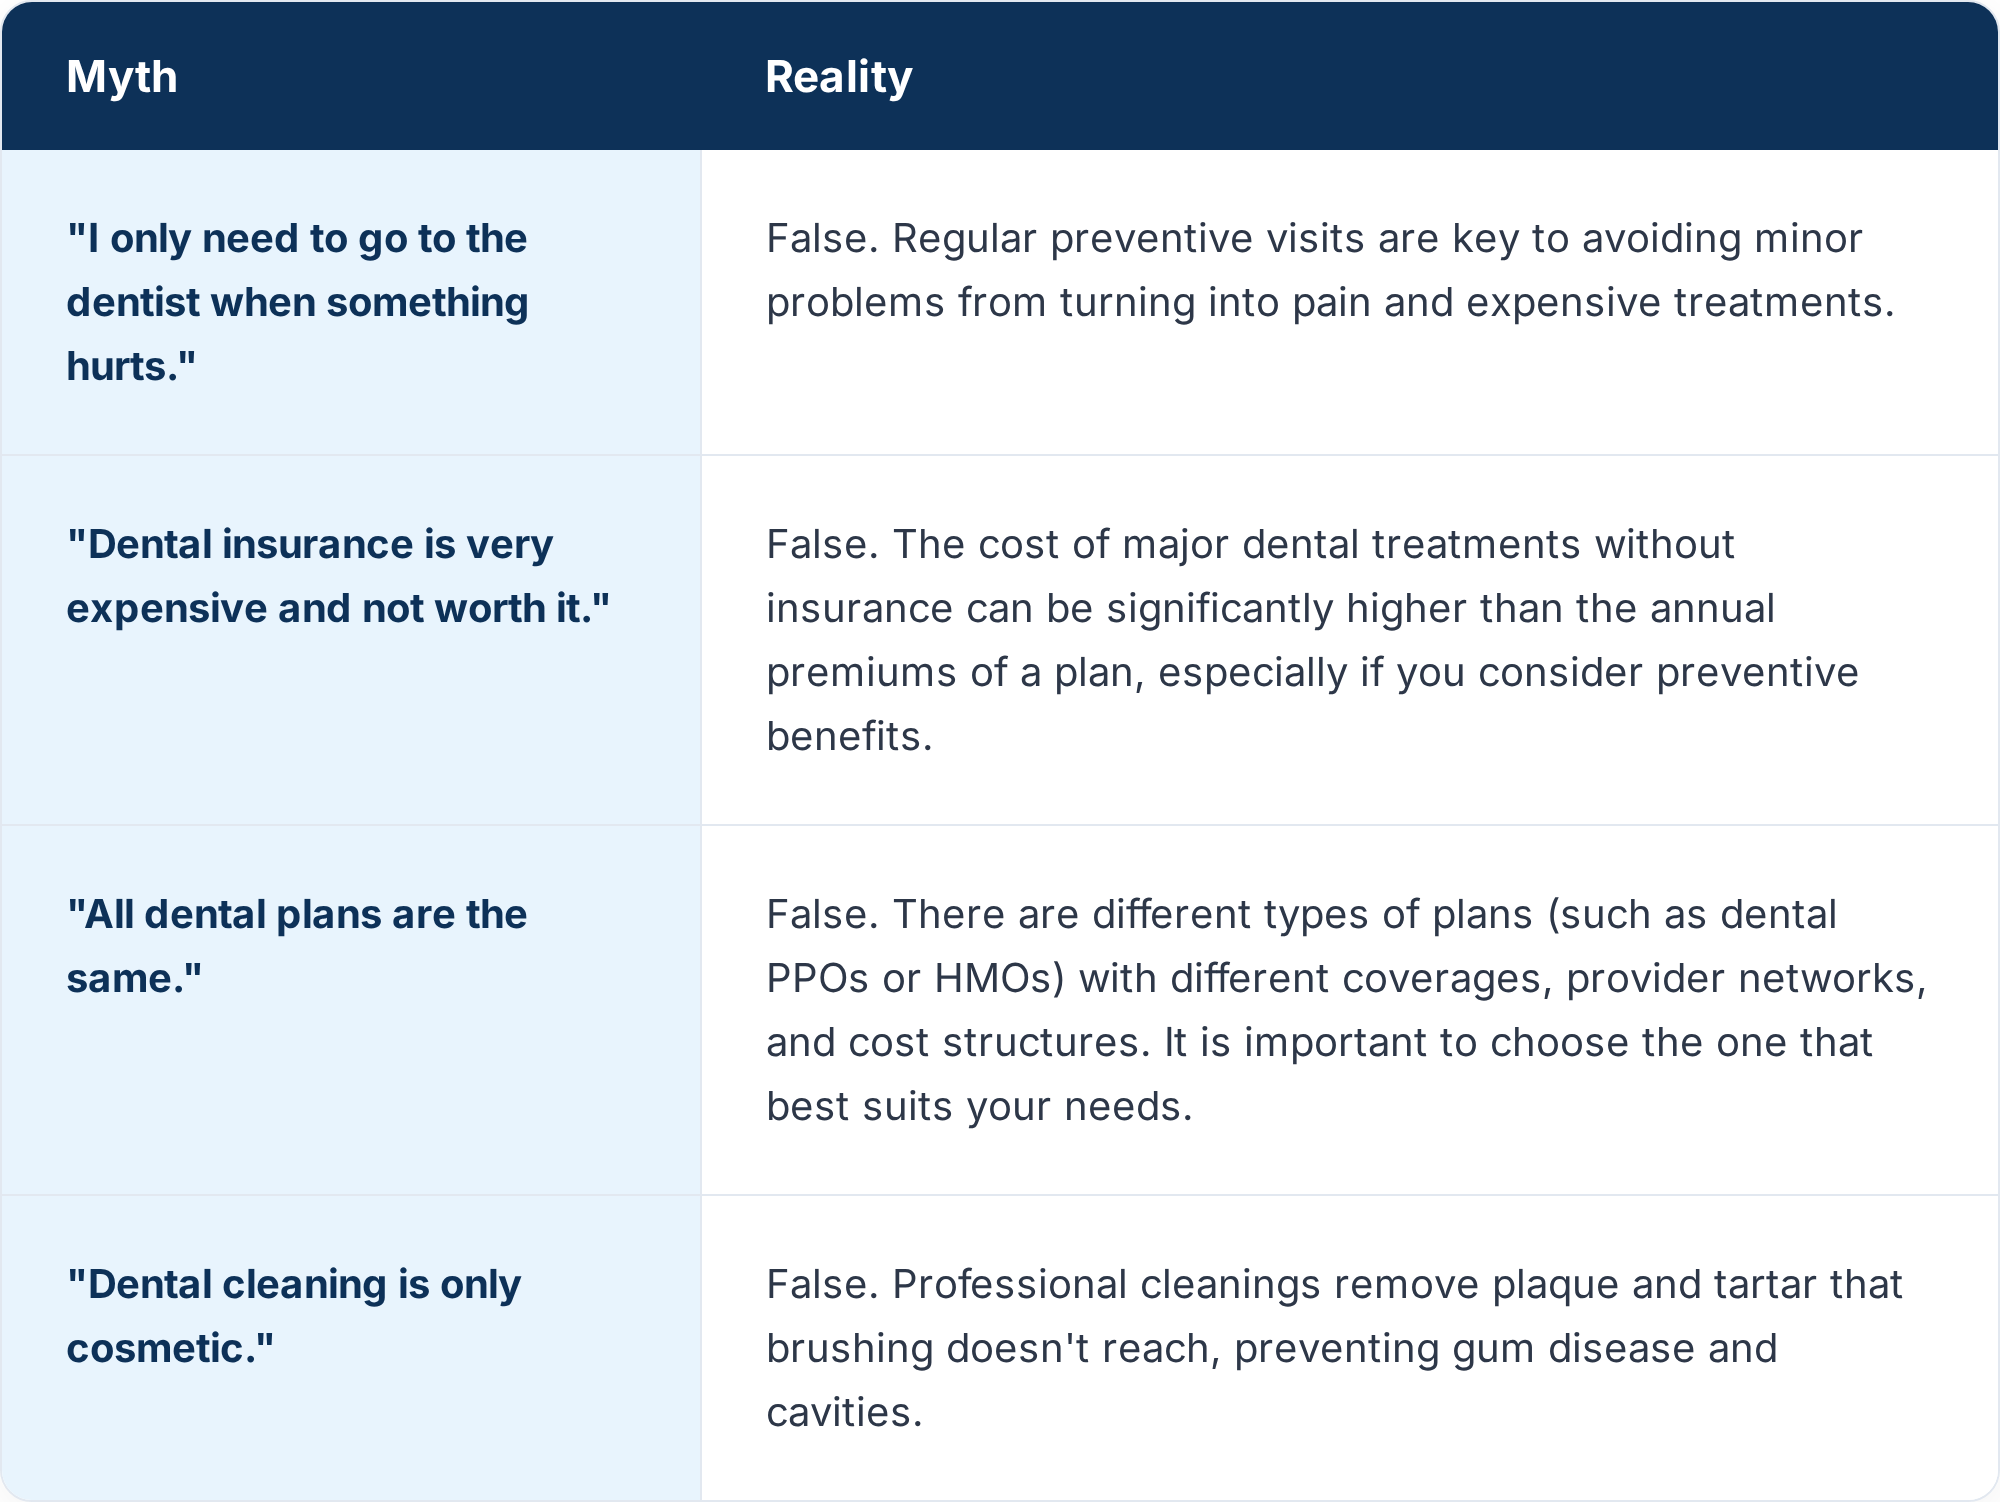This screenshot has height=1502, width=2000.
Task: Select the 'All dental plans are the same' cell
Action: [297, 946]
